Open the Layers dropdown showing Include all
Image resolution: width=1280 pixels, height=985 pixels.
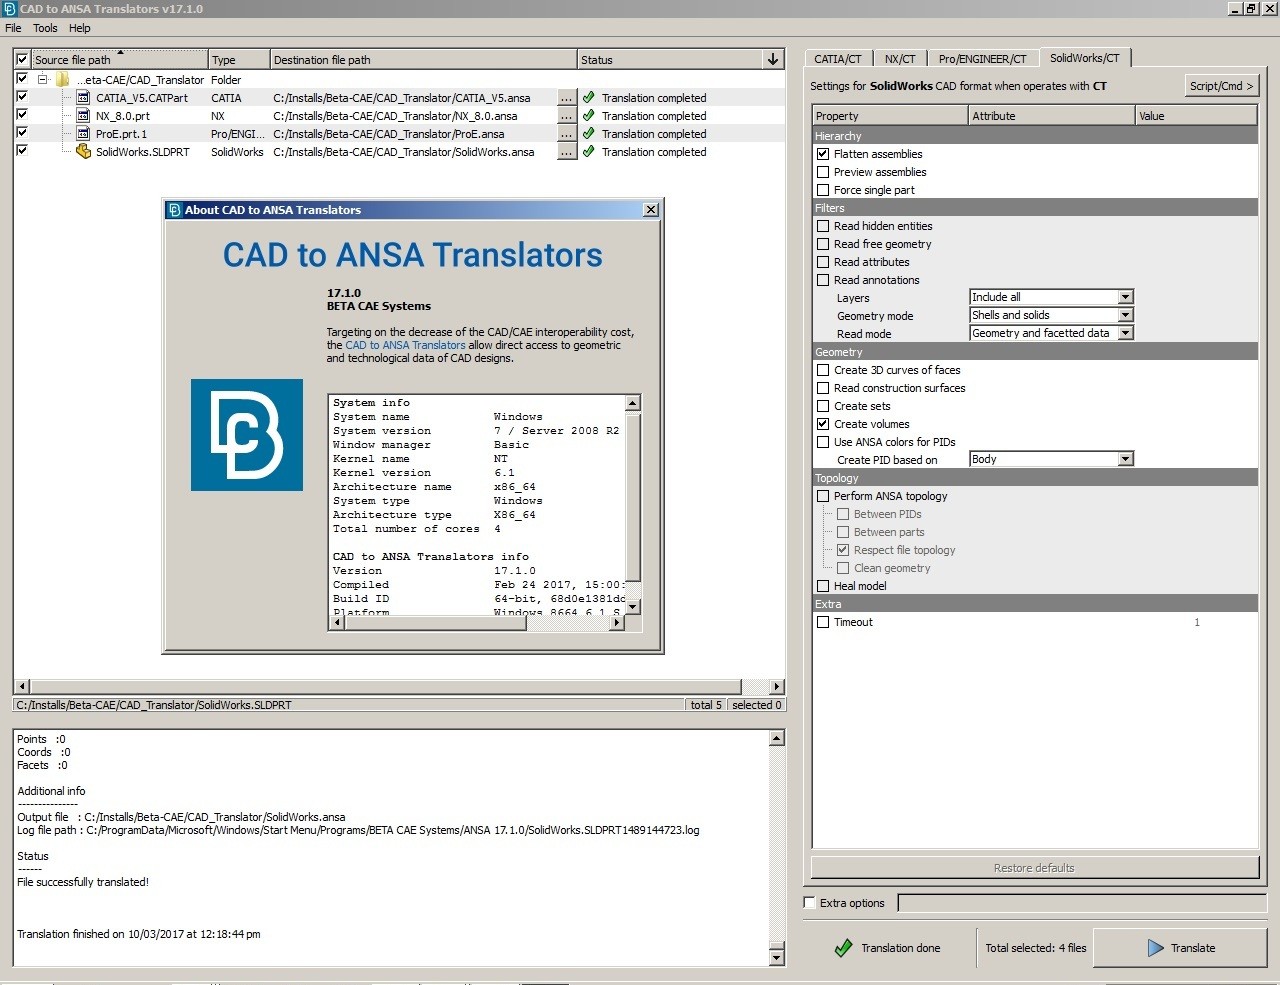[x=1051, y=297]
